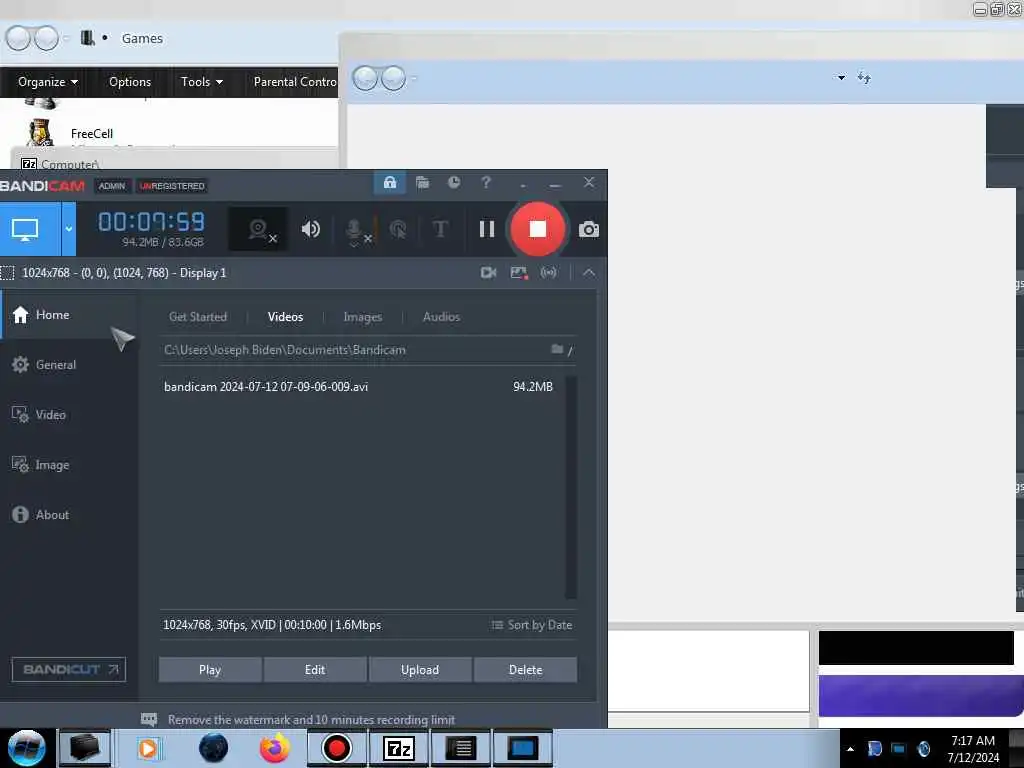Click back button in Games window
Image resolution: width=1024 pixels, height=768 pixels.
[19, 38]
